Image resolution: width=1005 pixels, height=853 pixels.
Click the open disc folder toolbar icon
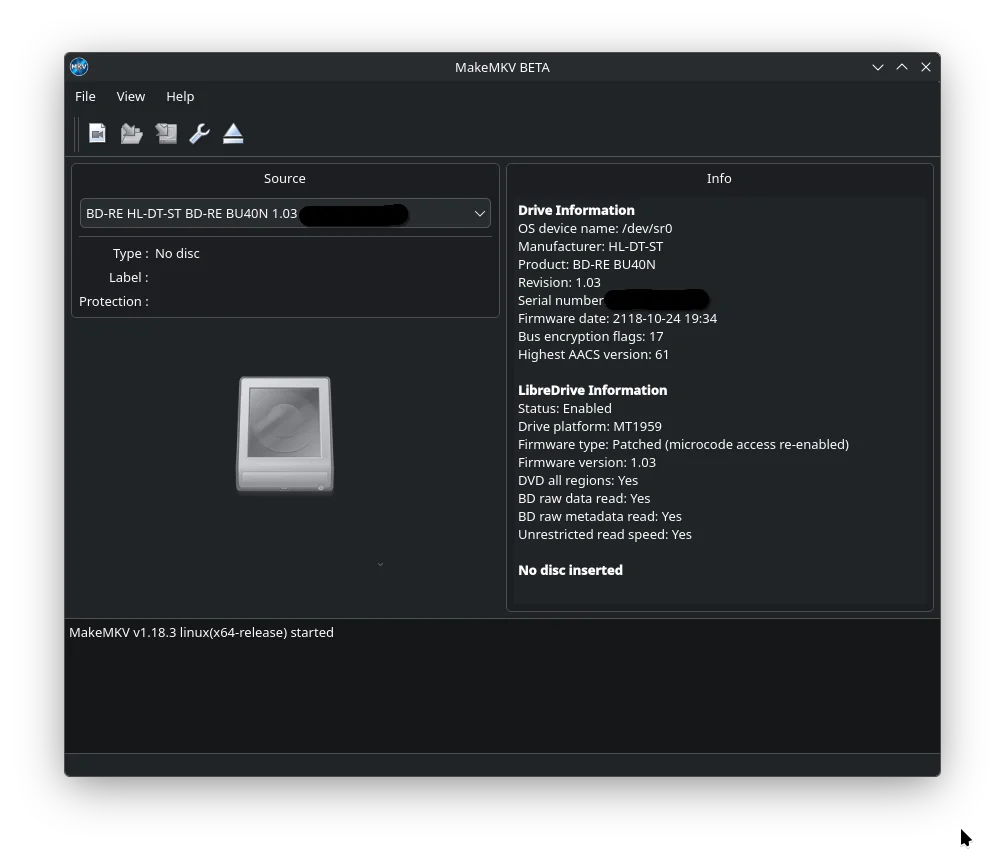coord(131,133)
